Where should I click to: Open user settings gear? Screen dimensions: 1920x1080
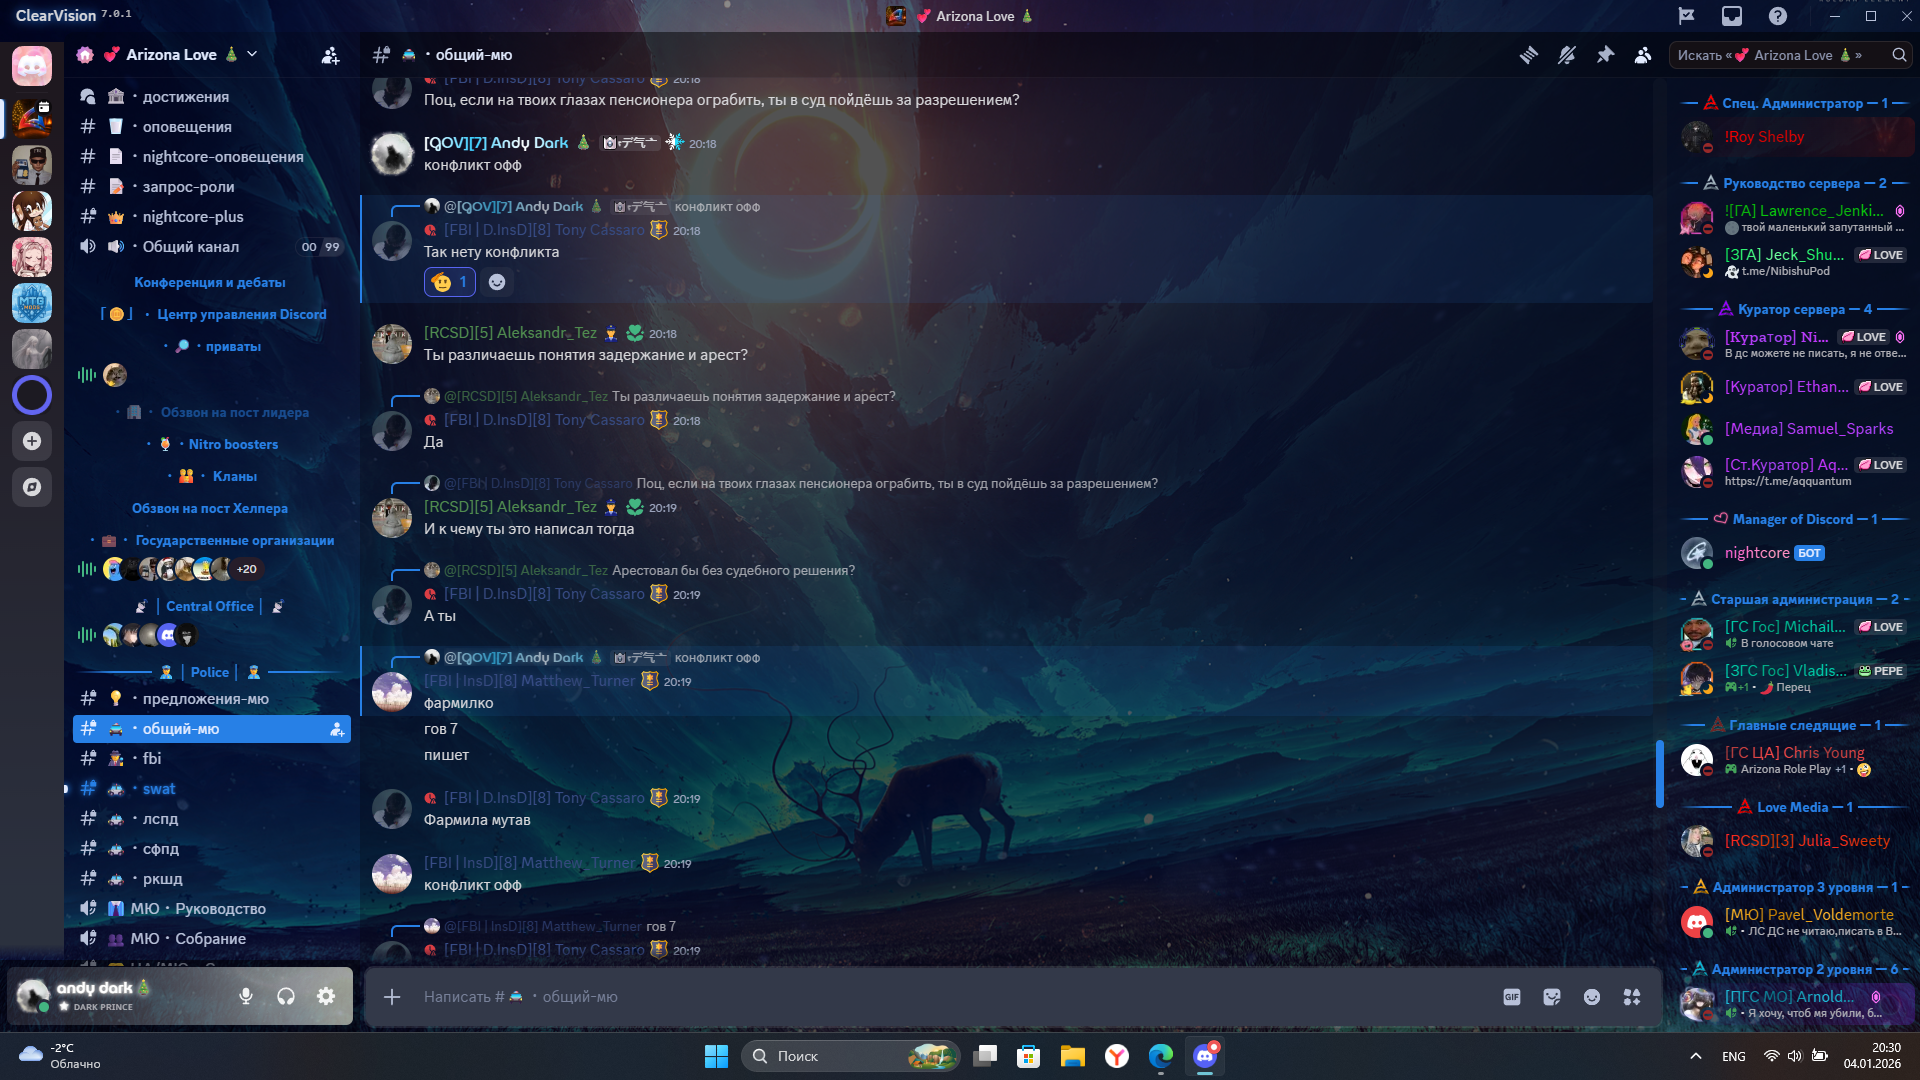click(326, 996)
